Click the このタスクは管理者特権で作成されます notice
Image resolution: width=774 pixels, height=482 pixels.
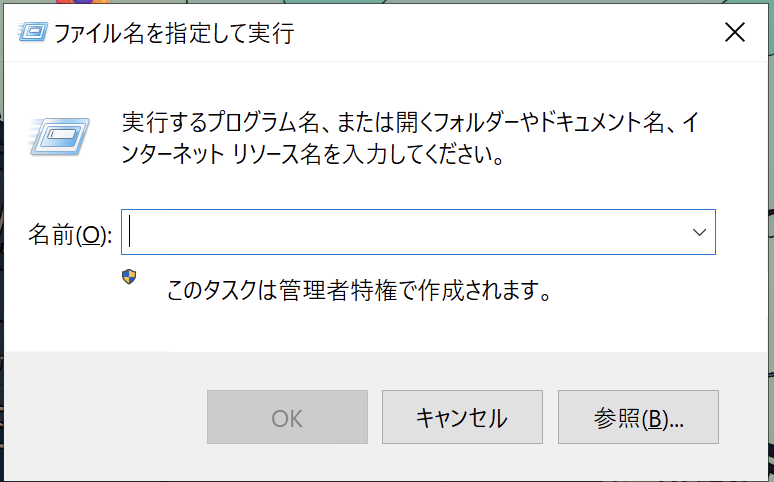359,290
